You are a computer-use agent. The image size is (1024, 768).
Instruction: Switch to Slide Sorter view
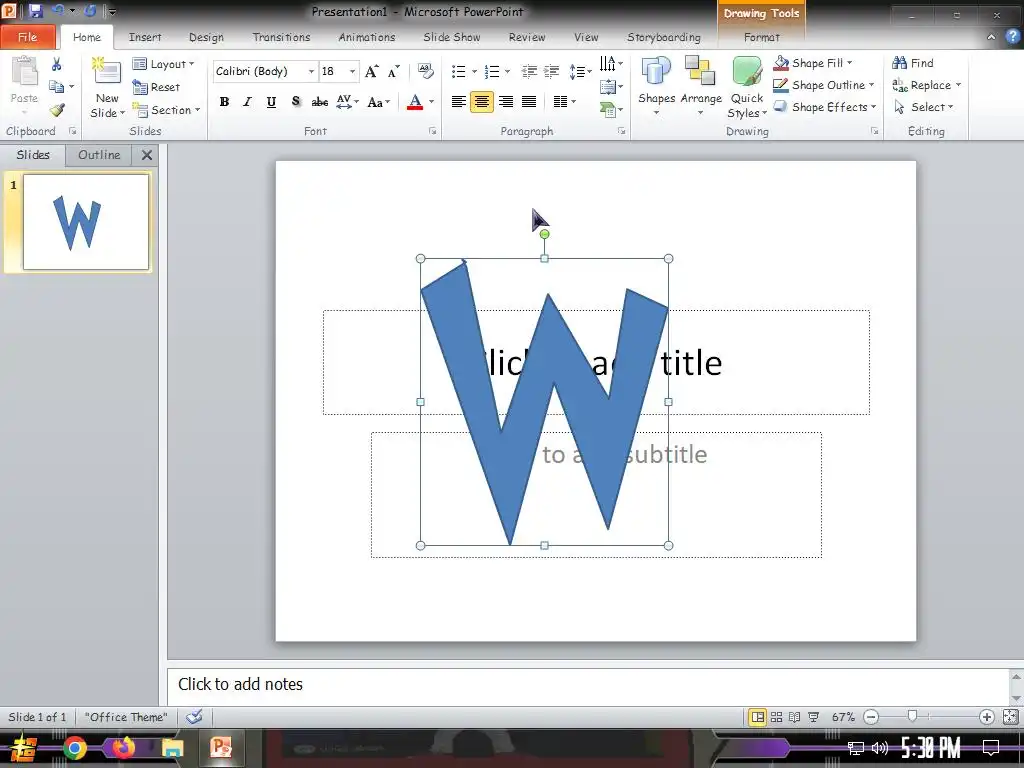(776, 717)
